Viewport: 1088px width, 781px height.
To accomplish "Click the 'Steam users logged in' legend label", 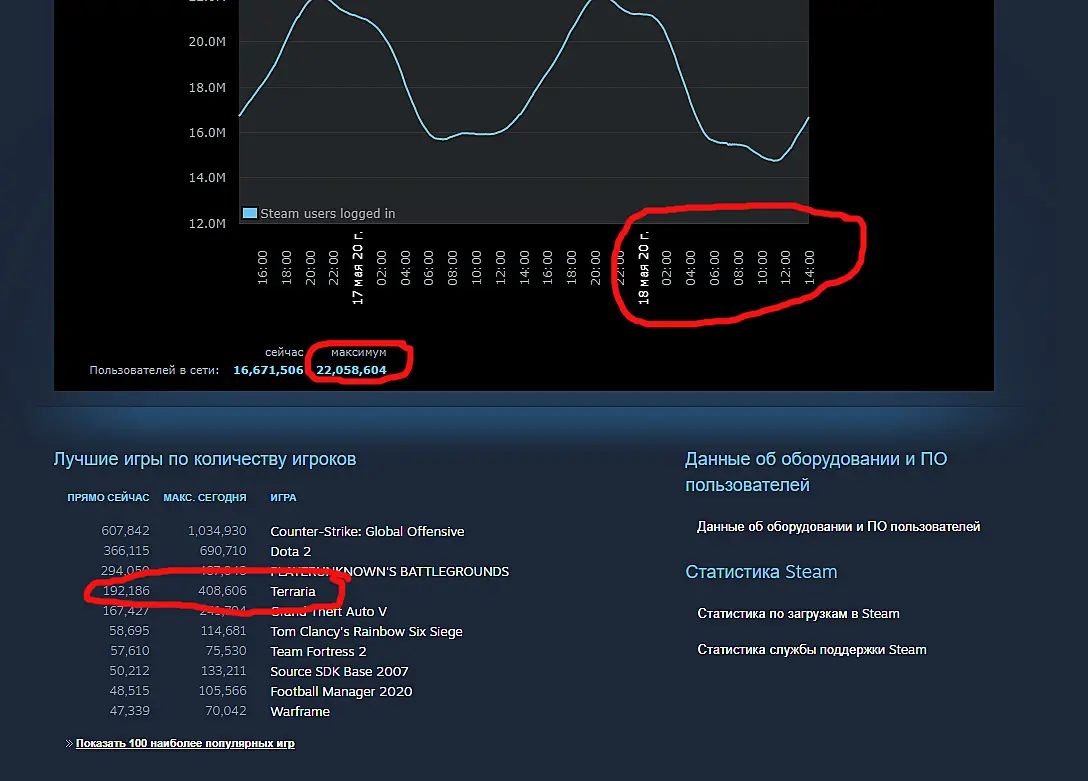I will (328, 214).
